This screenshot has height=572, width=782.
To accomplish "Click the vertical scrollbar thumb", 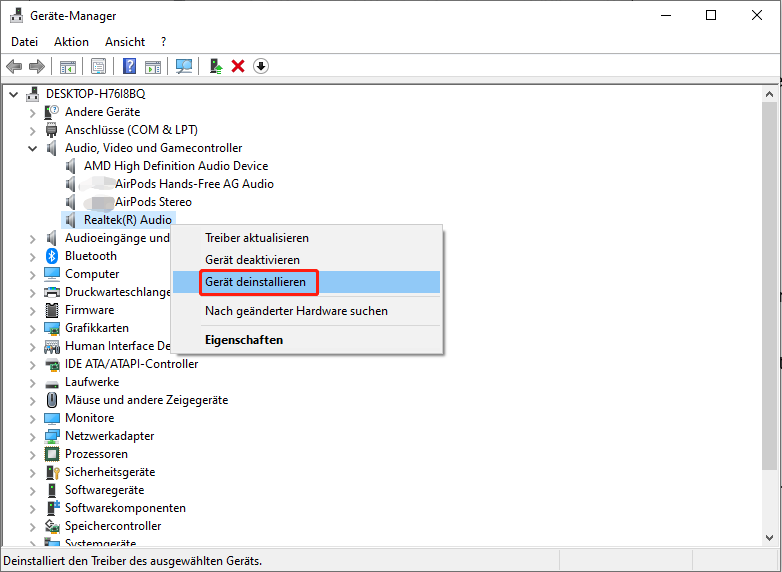I will [x=769, y=286].
